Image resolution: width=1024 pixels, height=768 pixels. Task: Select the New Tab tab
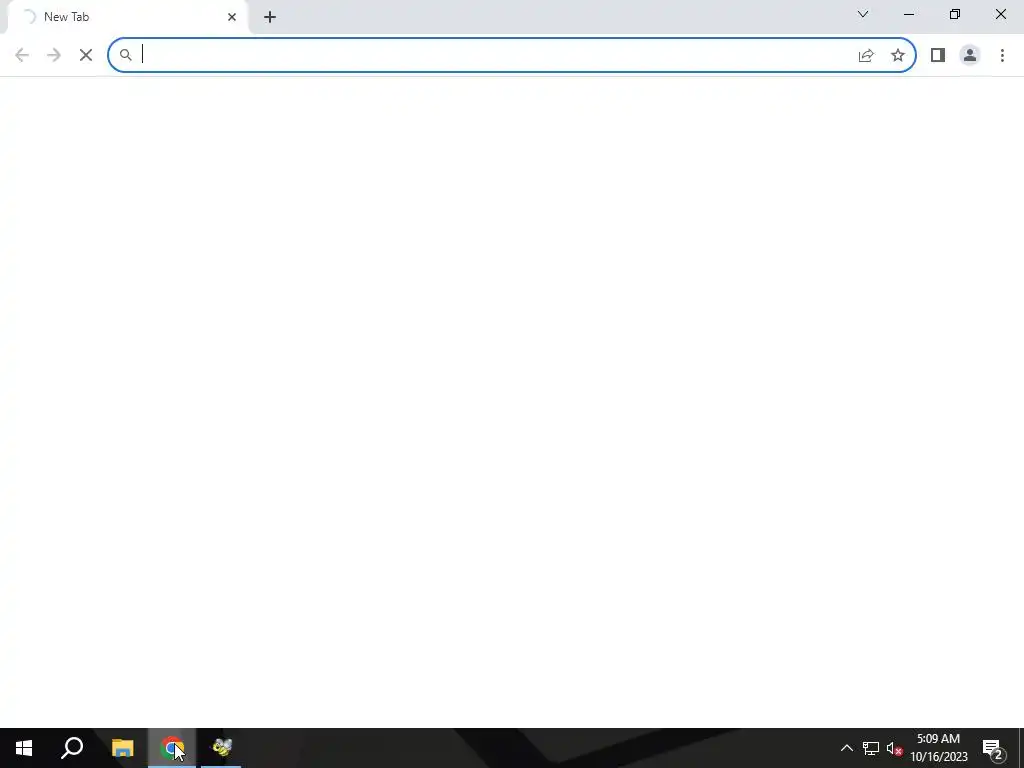127,17
